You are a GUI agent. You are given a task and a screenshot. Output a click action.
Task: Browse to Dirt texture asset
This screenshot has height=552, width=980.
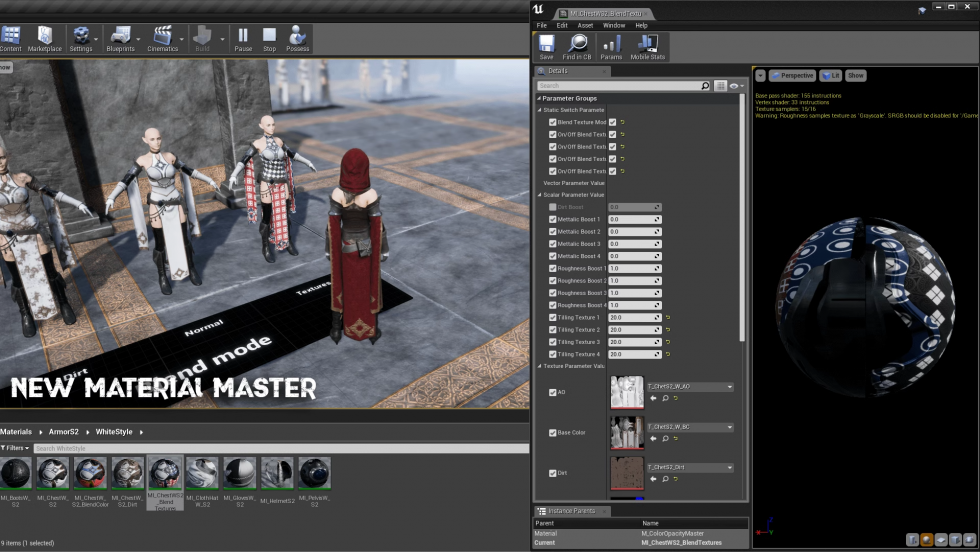click(666, 479)
